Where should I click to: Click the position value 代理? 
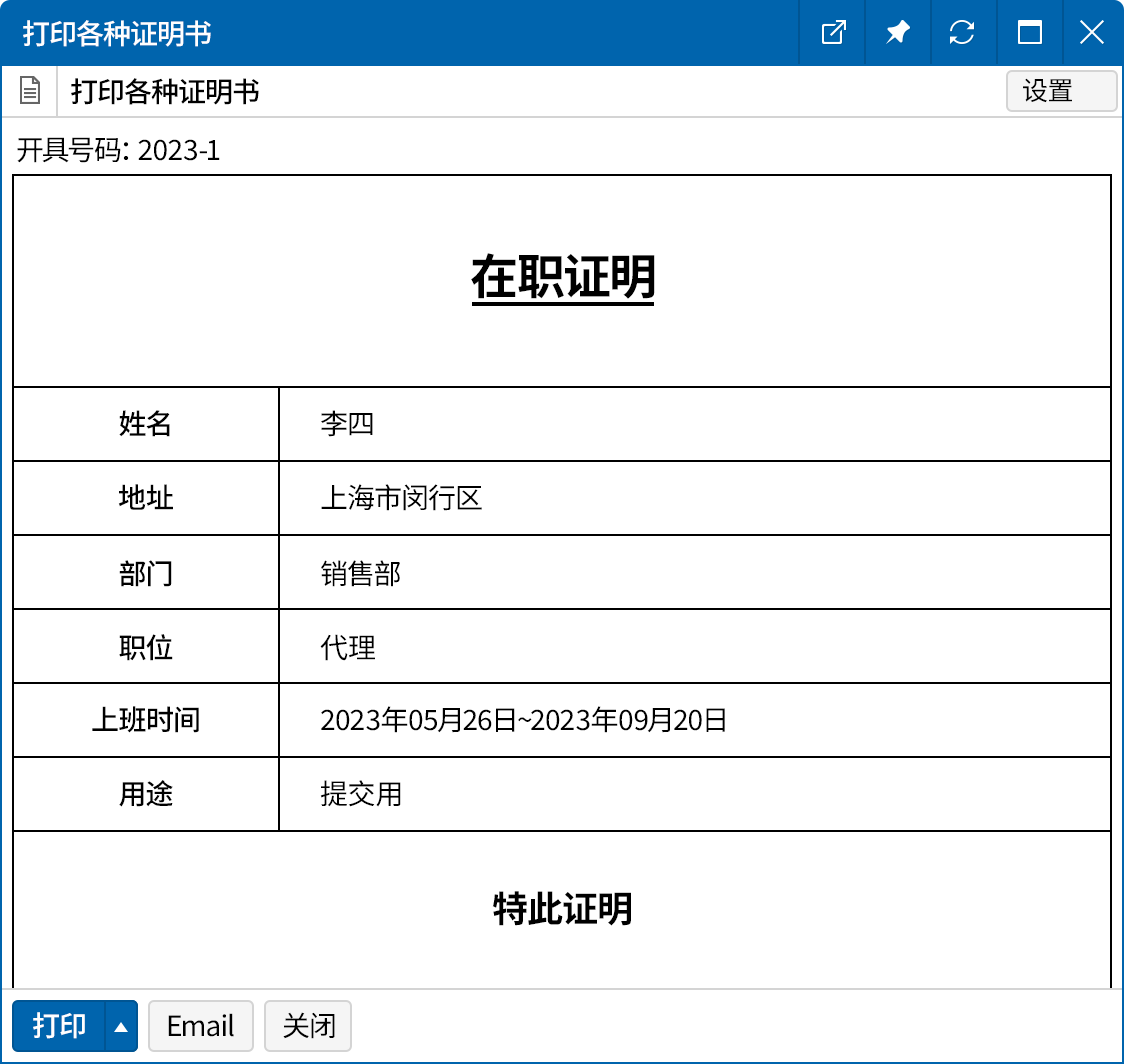(x=347, y=647)
